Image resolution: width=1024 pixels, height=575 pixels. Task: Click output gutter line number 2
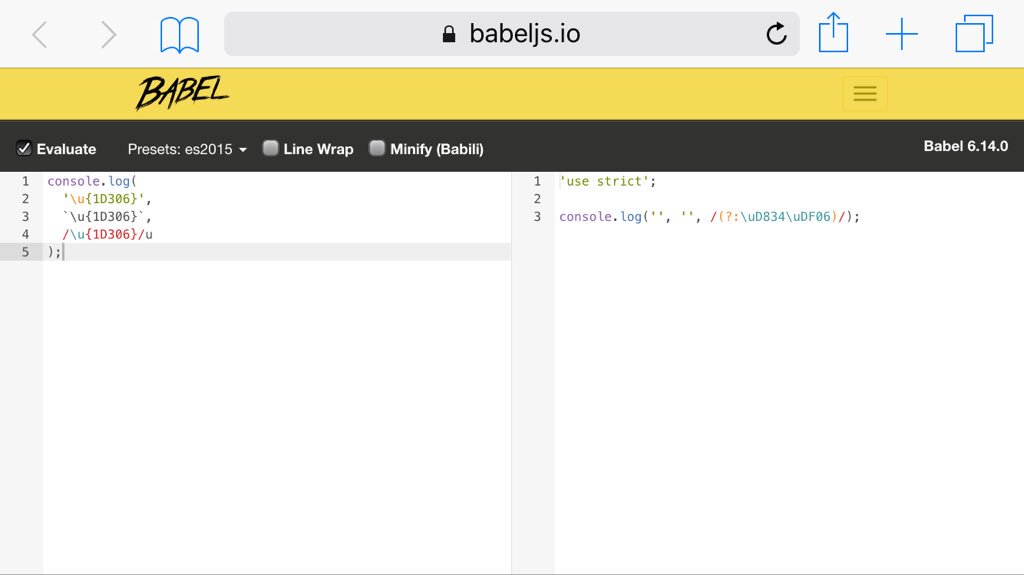537,199
